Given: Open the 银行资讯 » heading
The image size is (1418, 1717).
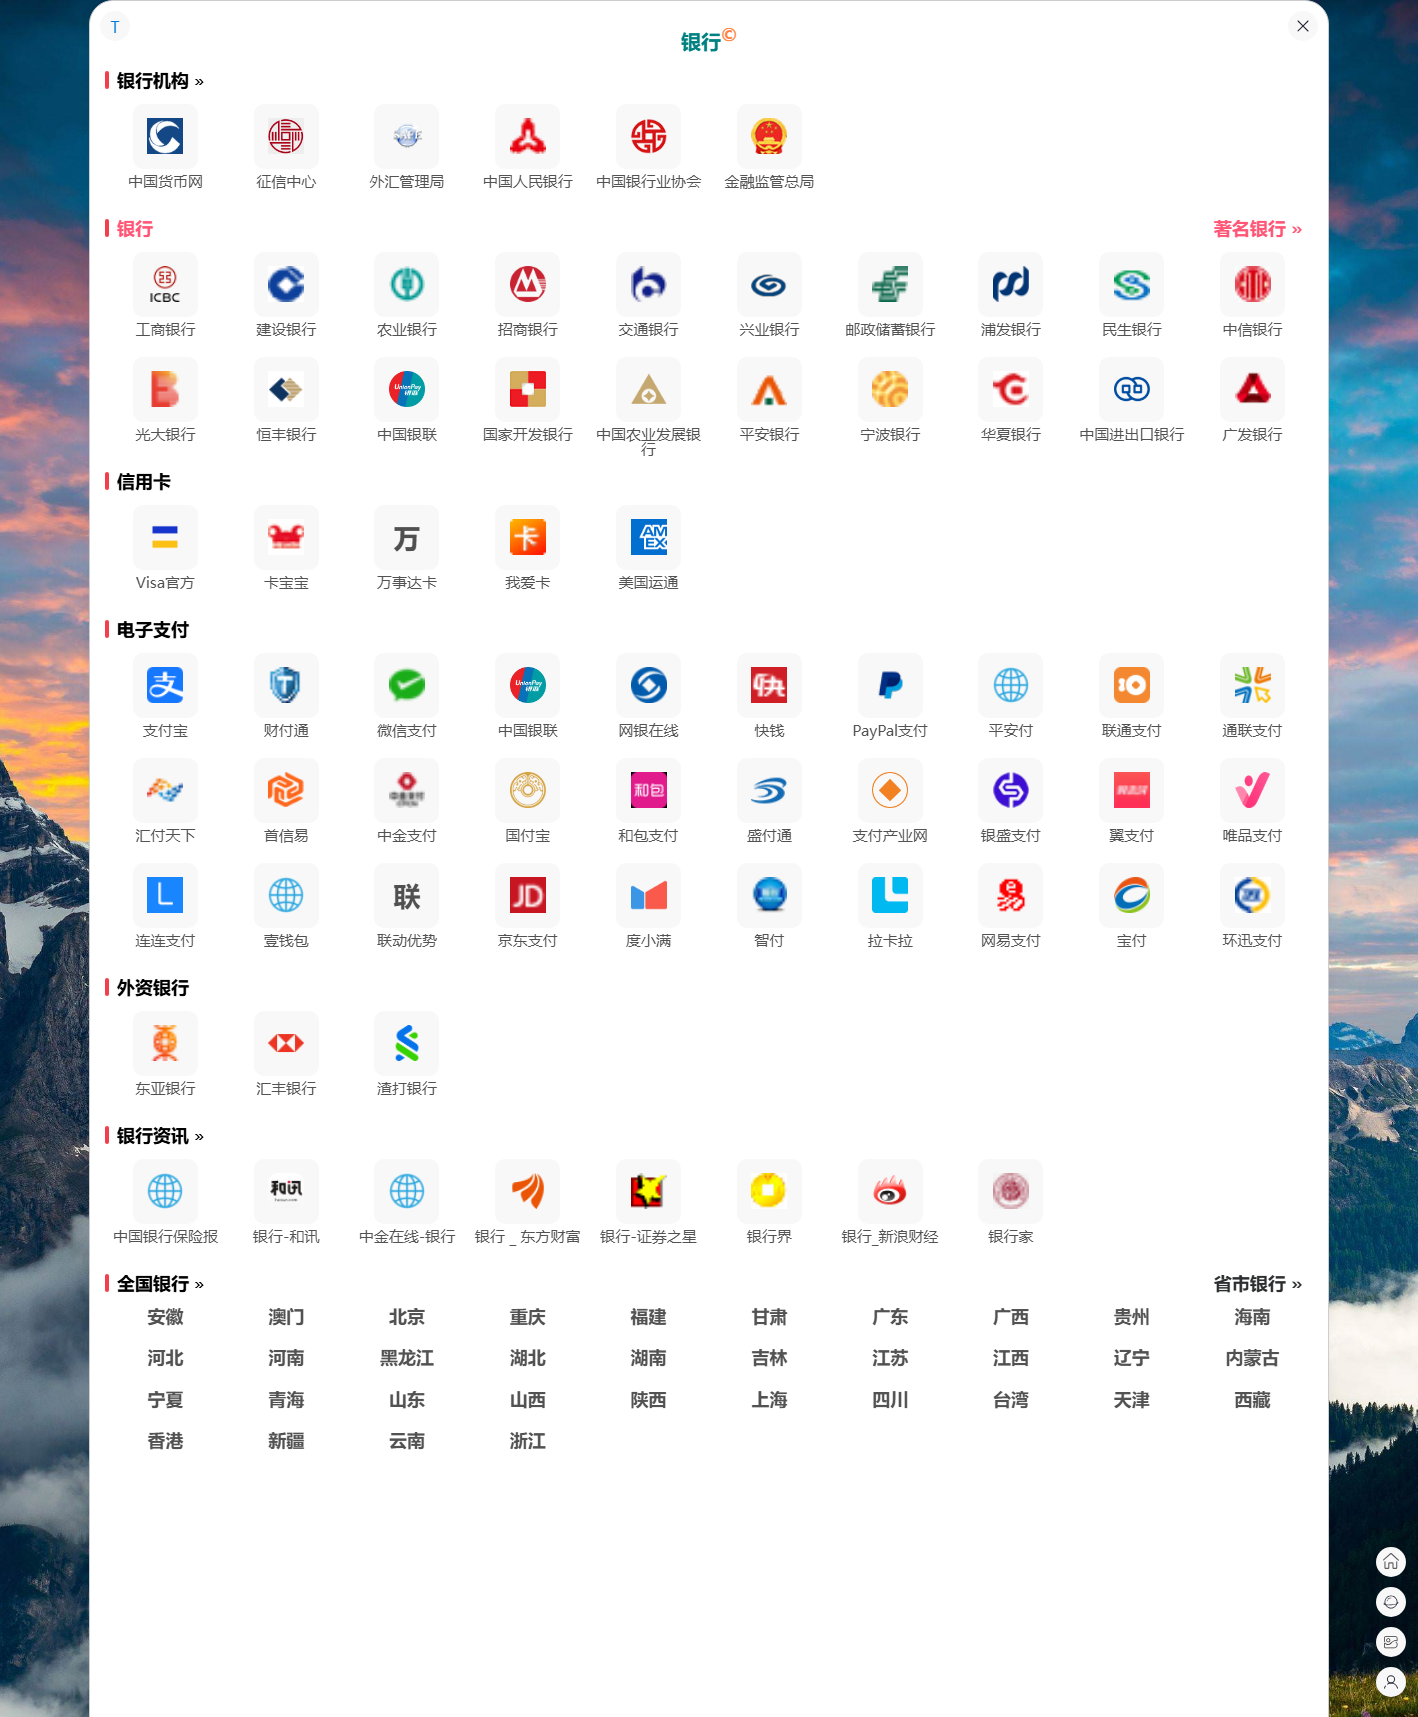Looking at the screenshot, I should (159, 1136).
